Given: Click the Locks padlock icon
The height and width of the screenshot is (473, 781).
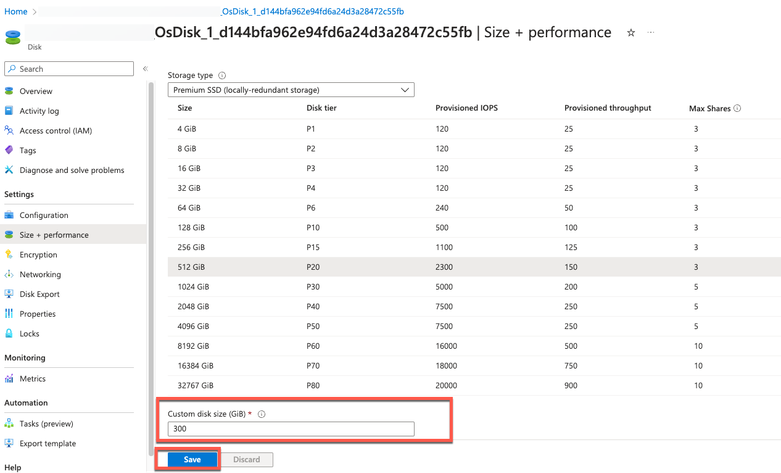Looking at the screenshot, I should point(9,334).
